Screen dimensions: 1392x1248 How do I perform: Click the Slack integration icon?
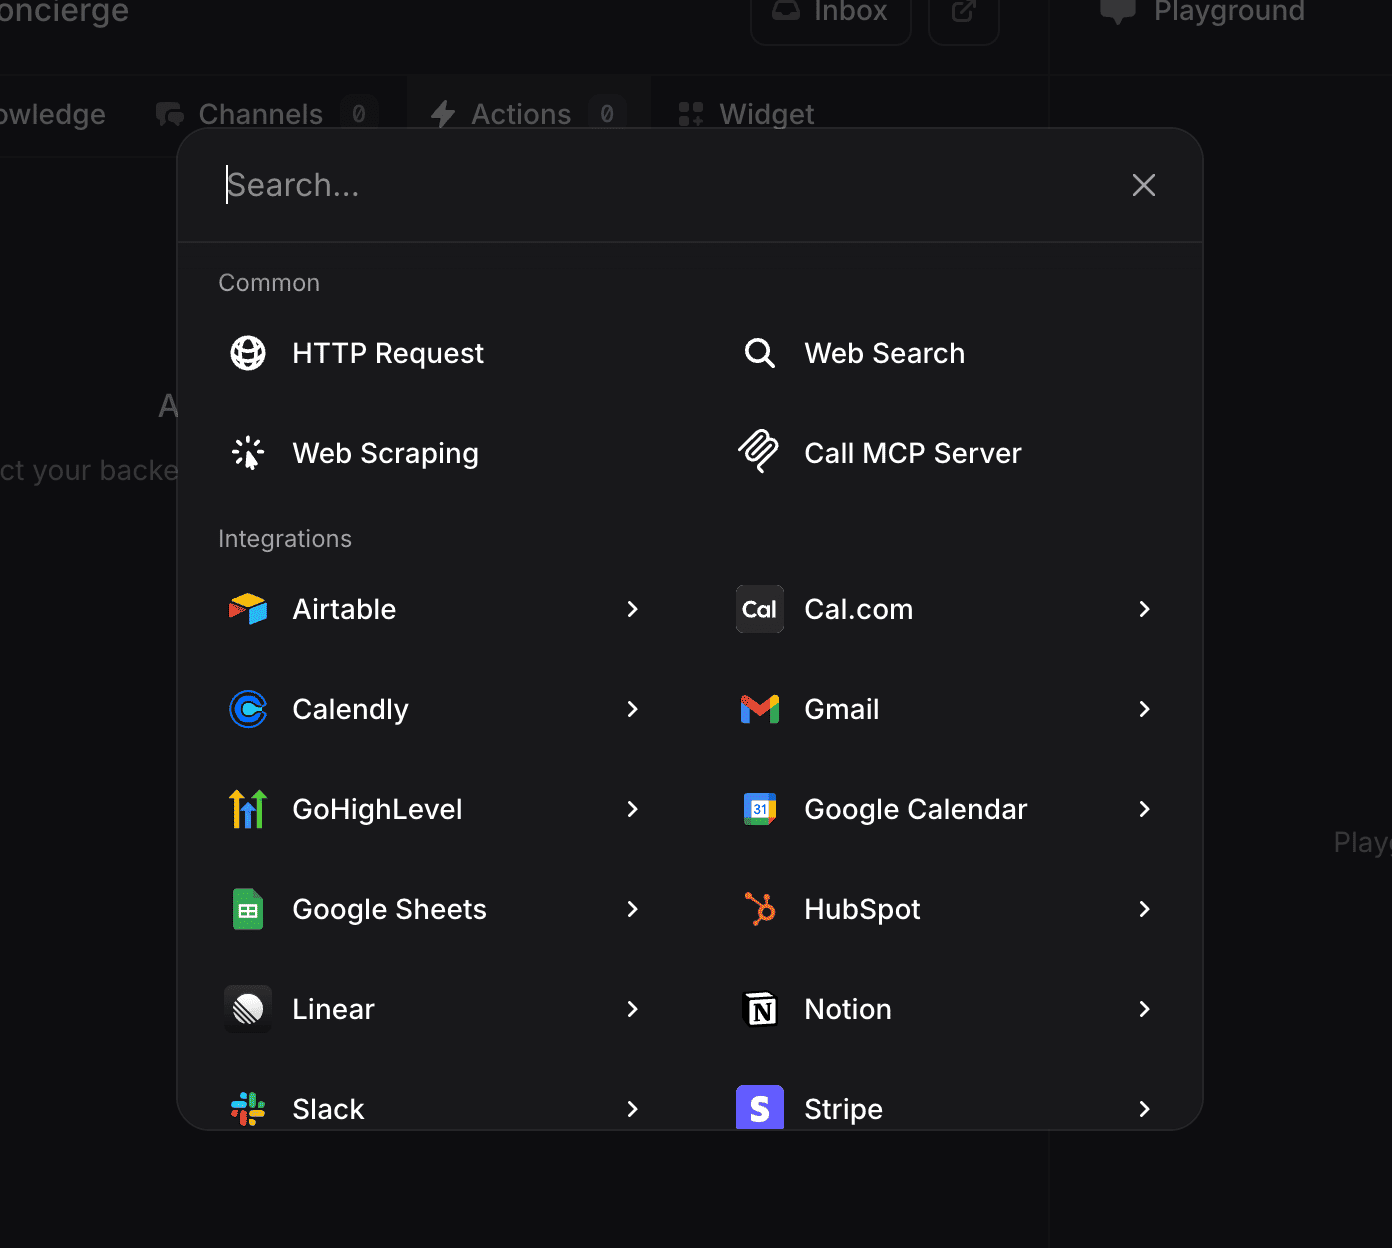coord(247,1108)
